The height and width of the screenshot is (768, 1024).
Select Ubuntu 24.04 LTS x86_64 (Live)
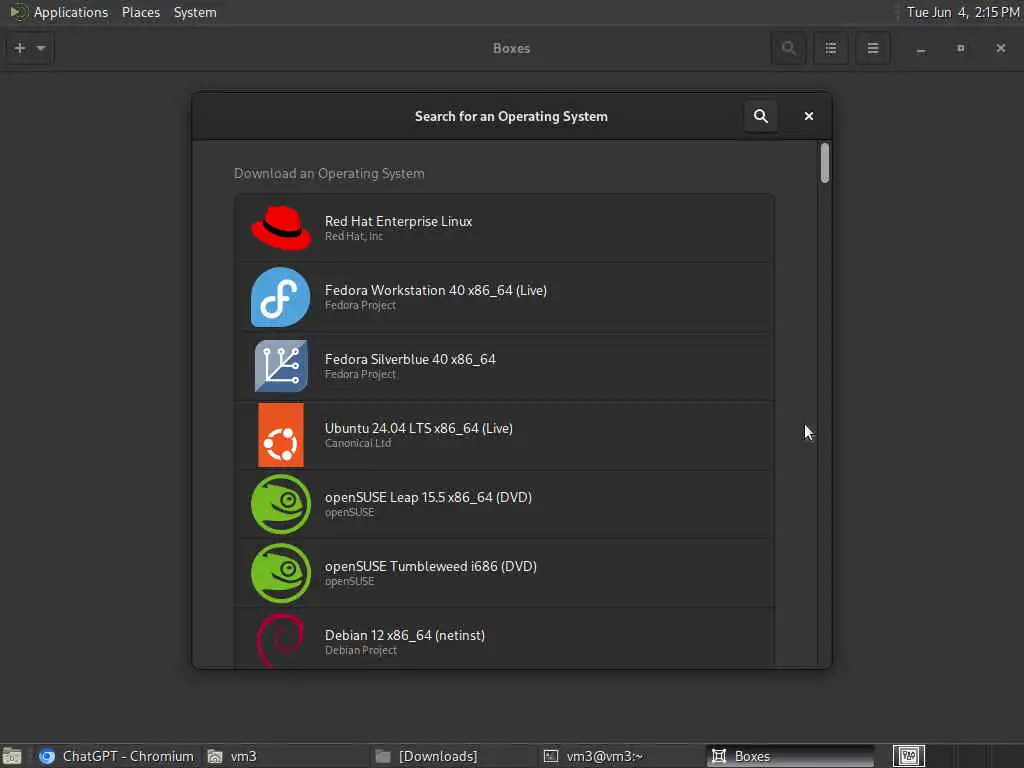pyautogui.click(x=504, y=435)
